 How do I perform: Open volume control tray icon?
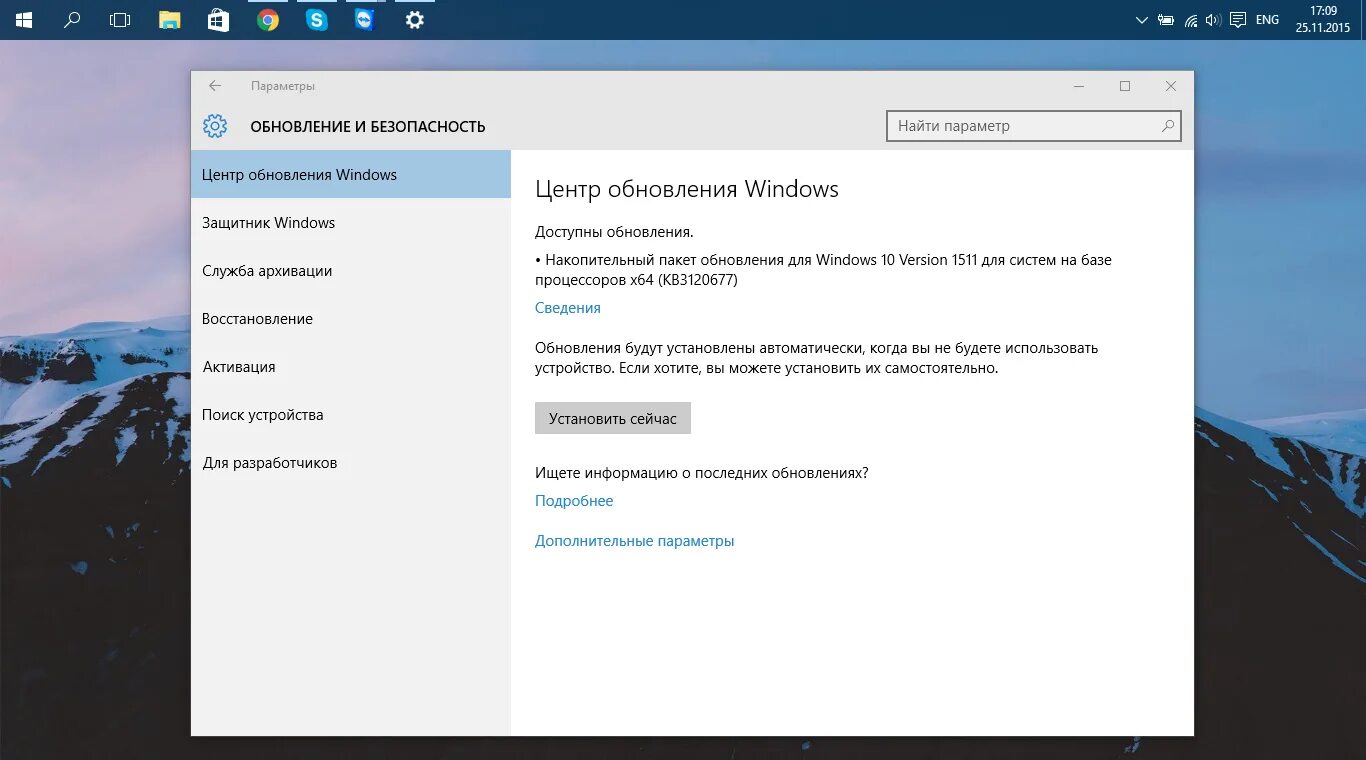point(1213,20)
